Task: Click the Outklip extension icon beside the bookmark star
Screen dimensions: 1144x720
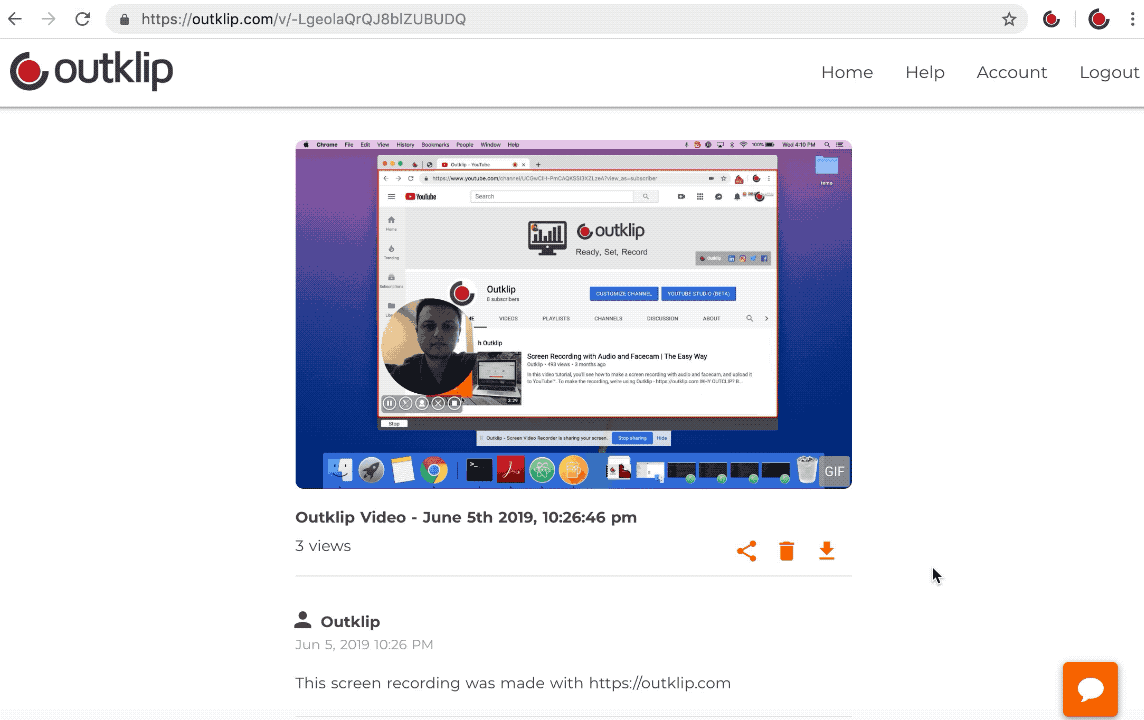Action: click(1051, 19)
